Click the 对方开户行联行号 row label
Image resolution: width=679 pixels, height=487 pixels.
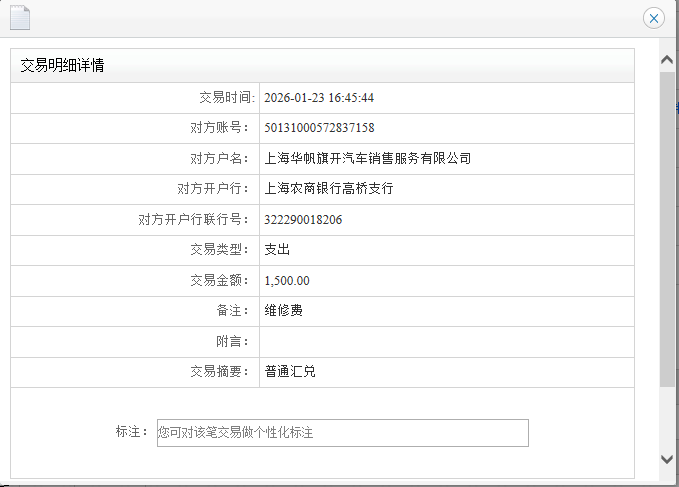(x=196, y=220)
